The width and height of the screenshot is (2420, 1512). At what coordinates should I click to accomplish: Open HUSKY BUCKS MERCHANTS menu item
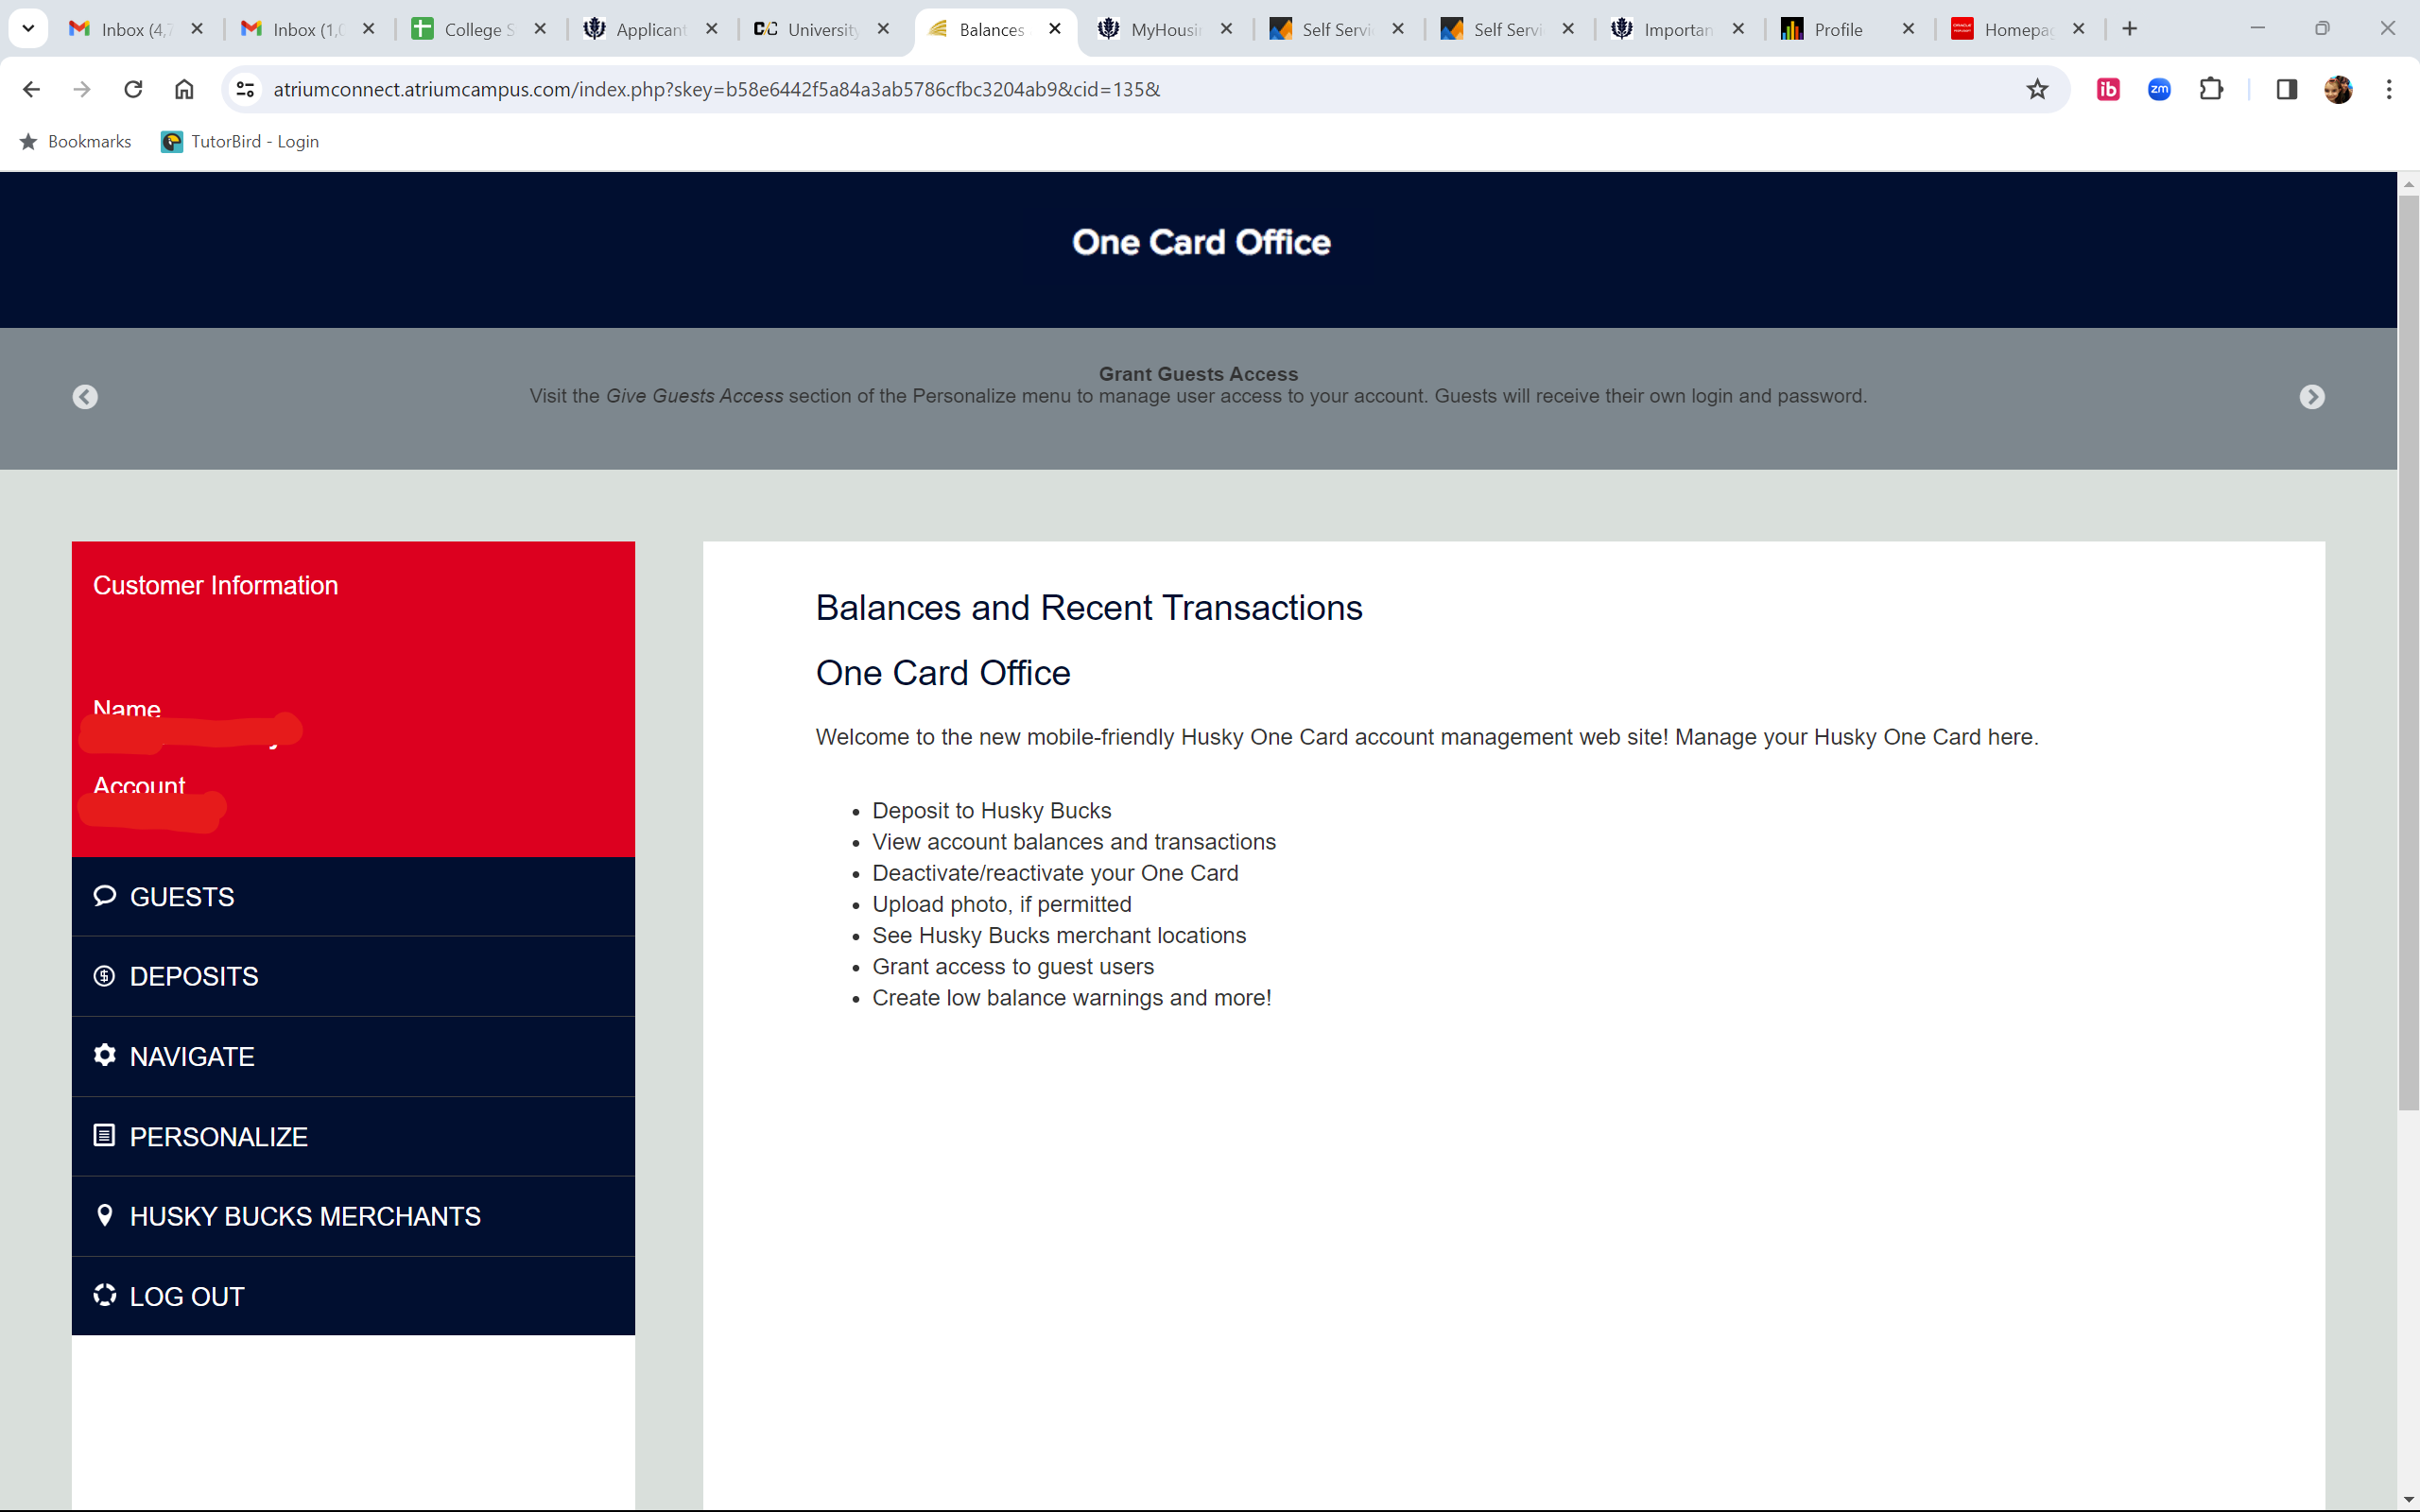click(305, 1216)
